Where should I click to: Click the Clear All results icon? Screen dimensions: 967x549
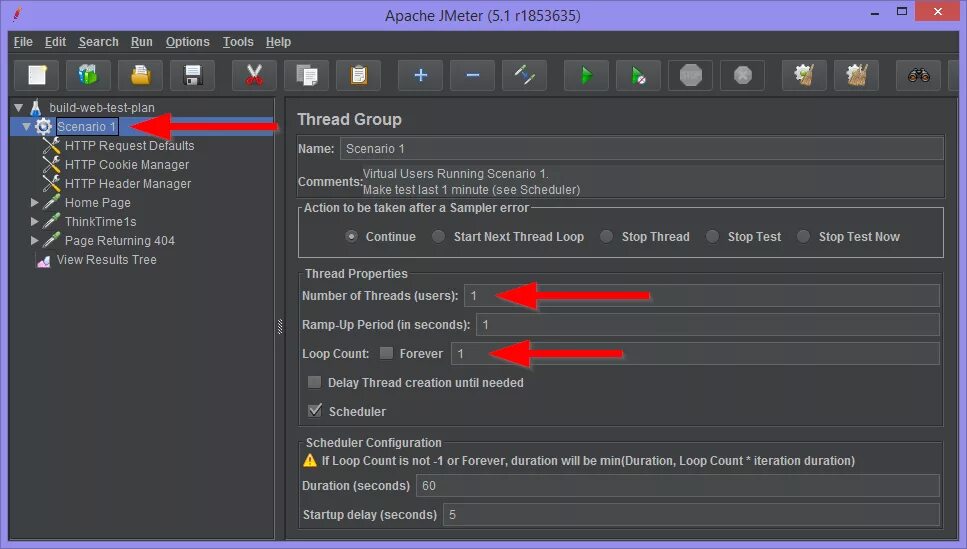point(857,76)
